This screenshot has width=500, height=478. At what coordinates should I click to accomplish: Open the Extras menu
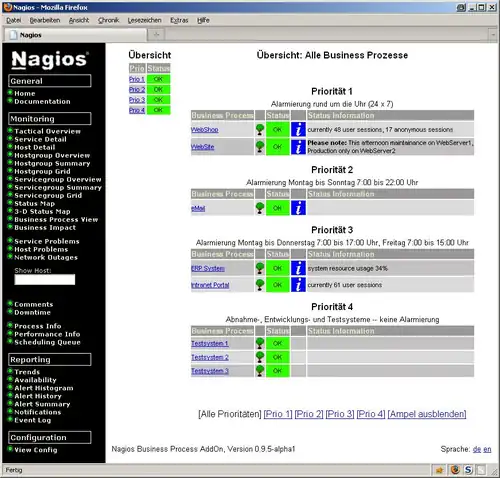click(179, 20)
